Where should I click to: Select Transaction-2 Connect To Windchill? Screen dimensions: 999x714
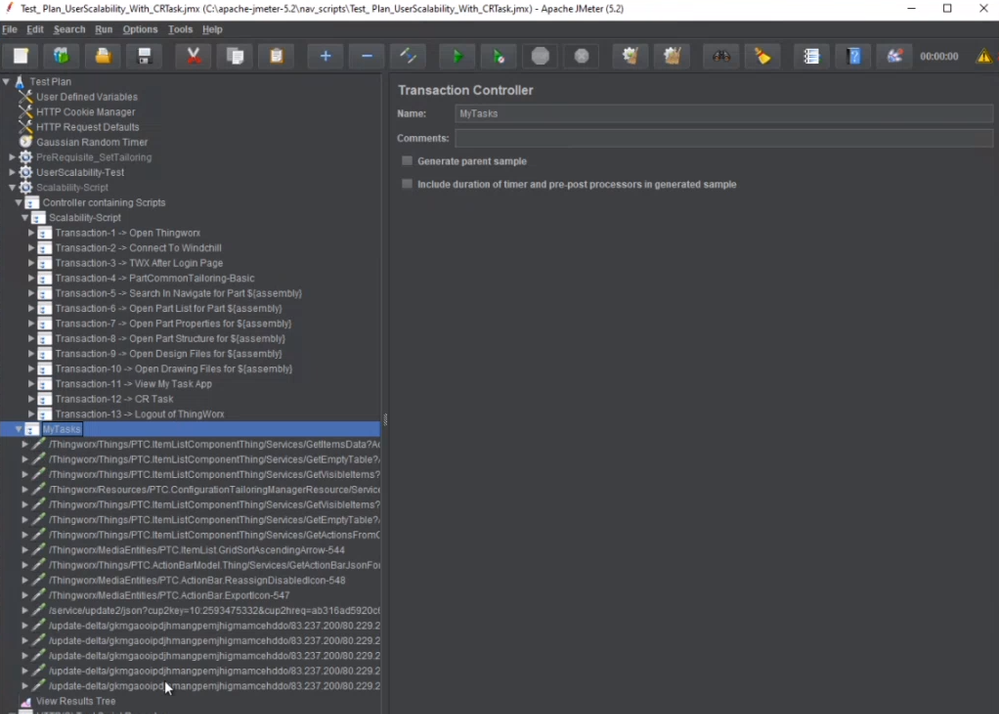138,248
